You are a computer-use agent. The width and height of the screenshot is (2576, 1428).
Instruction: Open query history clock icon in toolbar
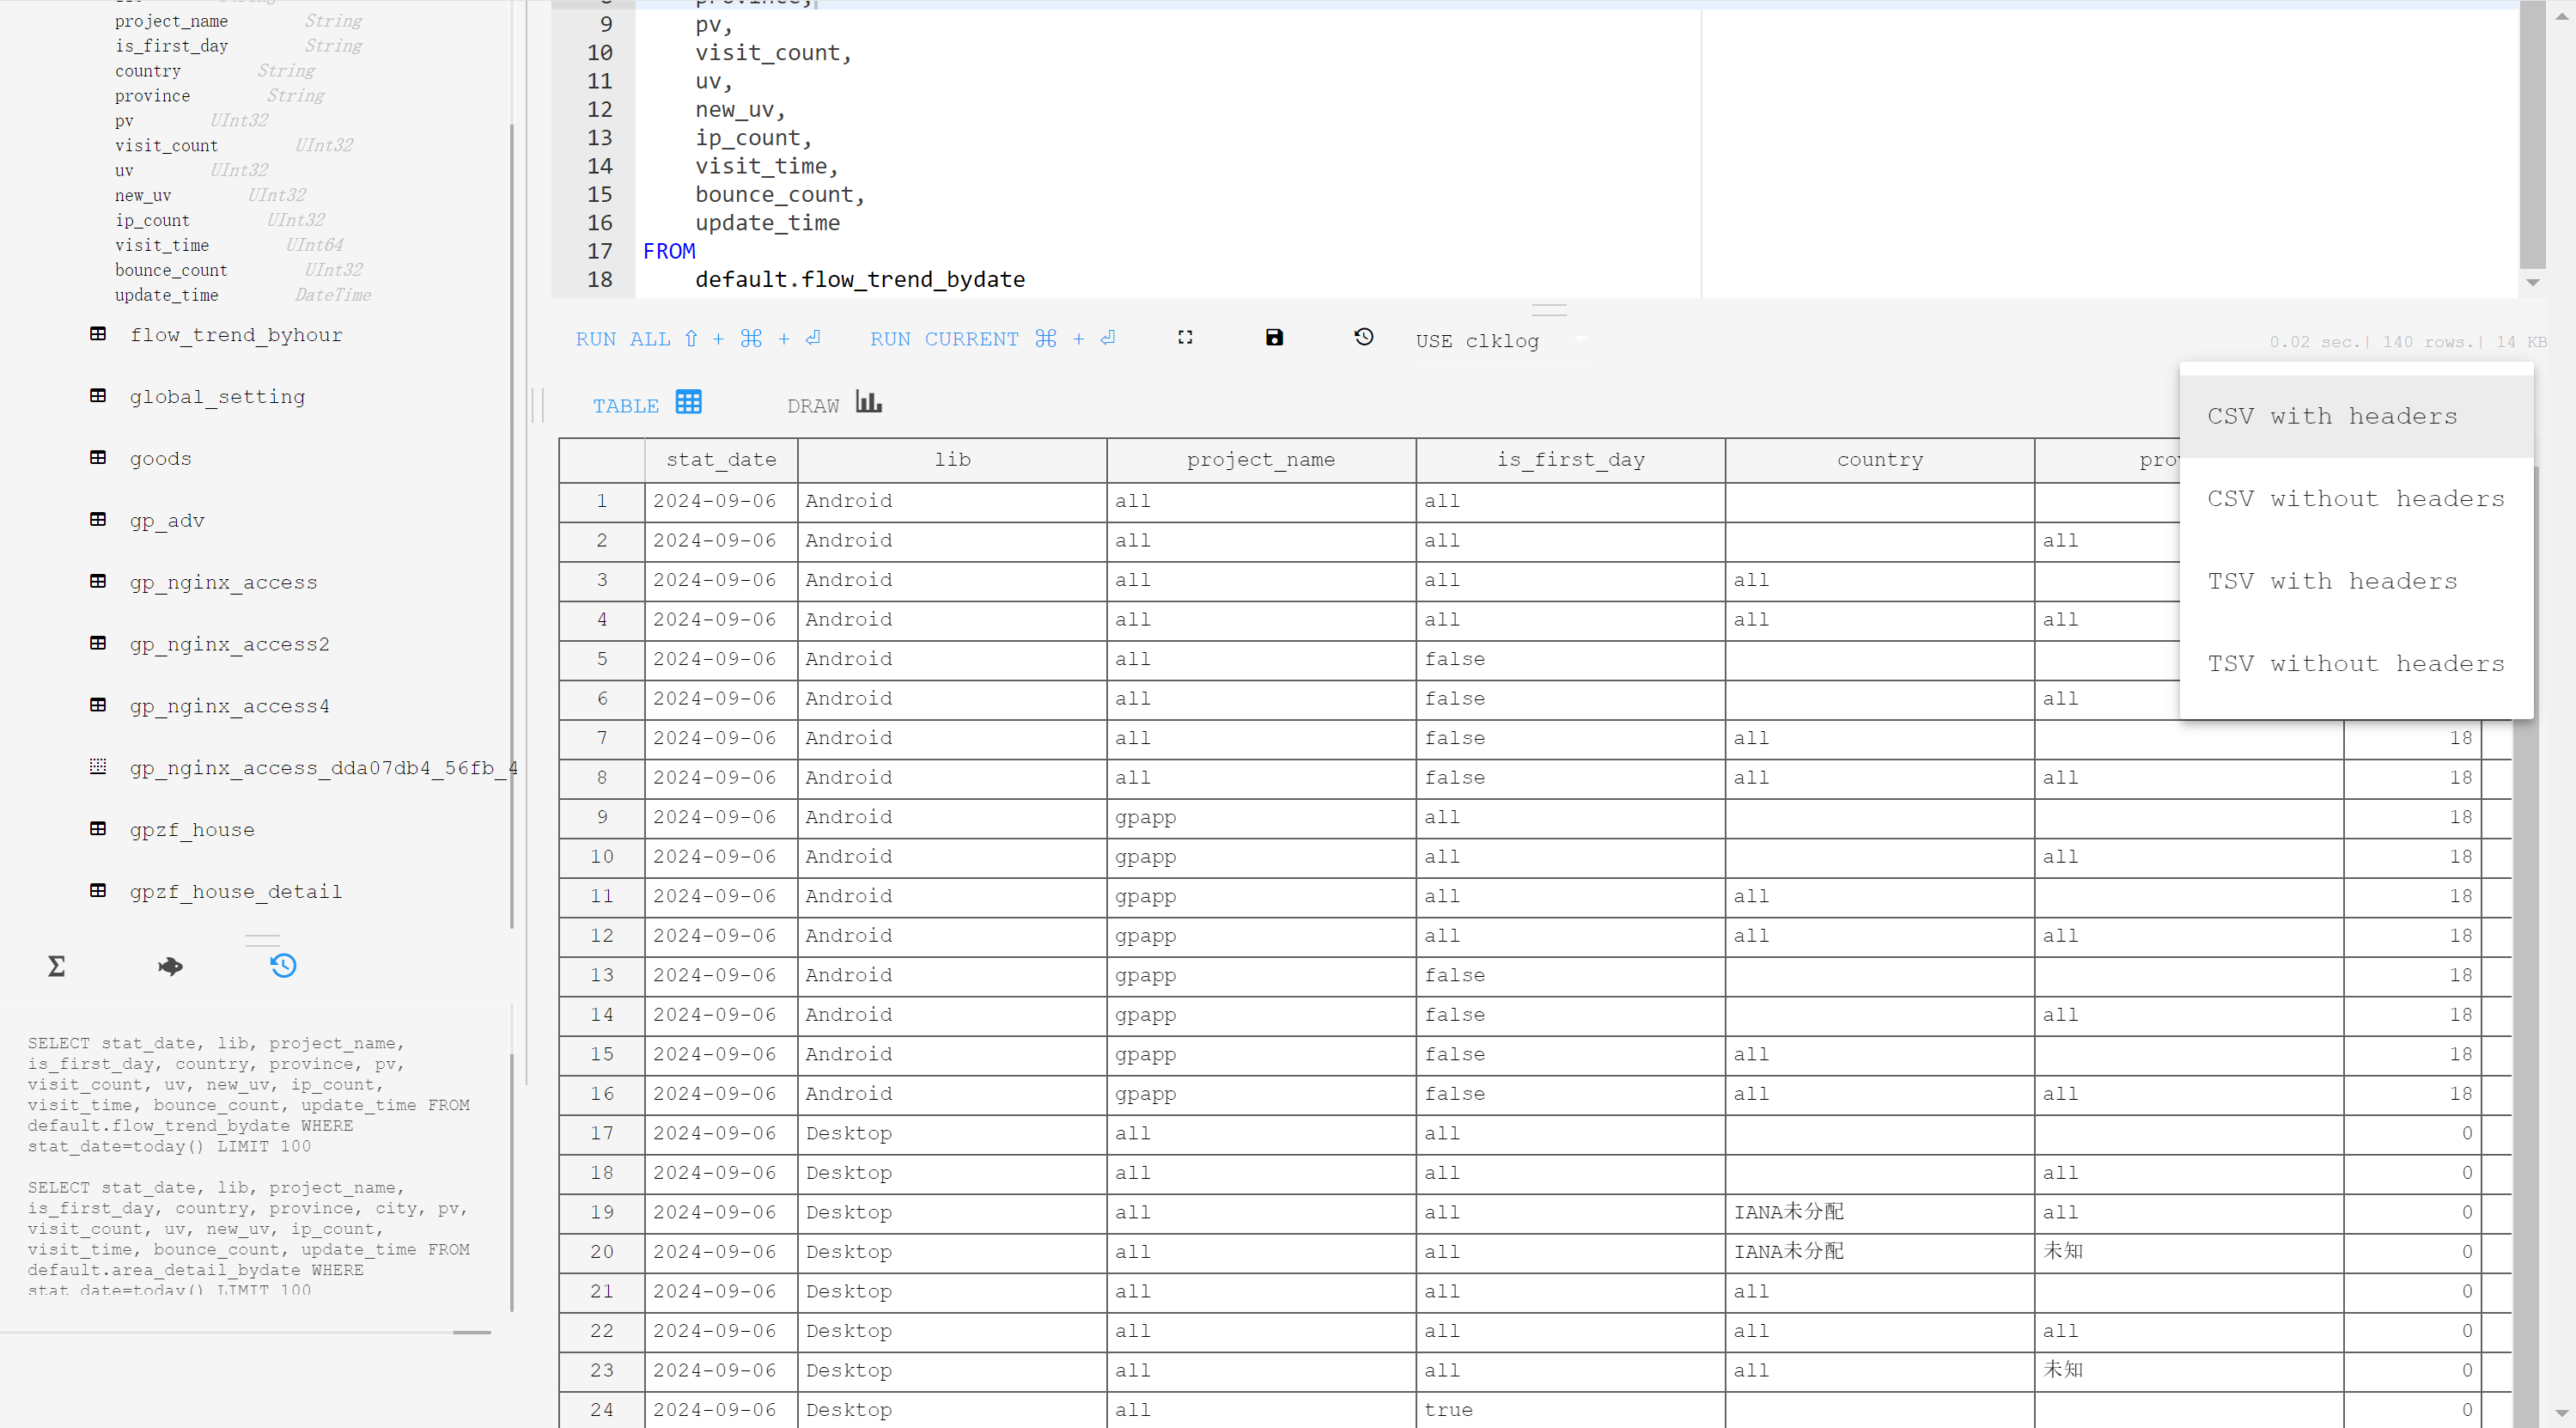click(x=1363, y=337)
